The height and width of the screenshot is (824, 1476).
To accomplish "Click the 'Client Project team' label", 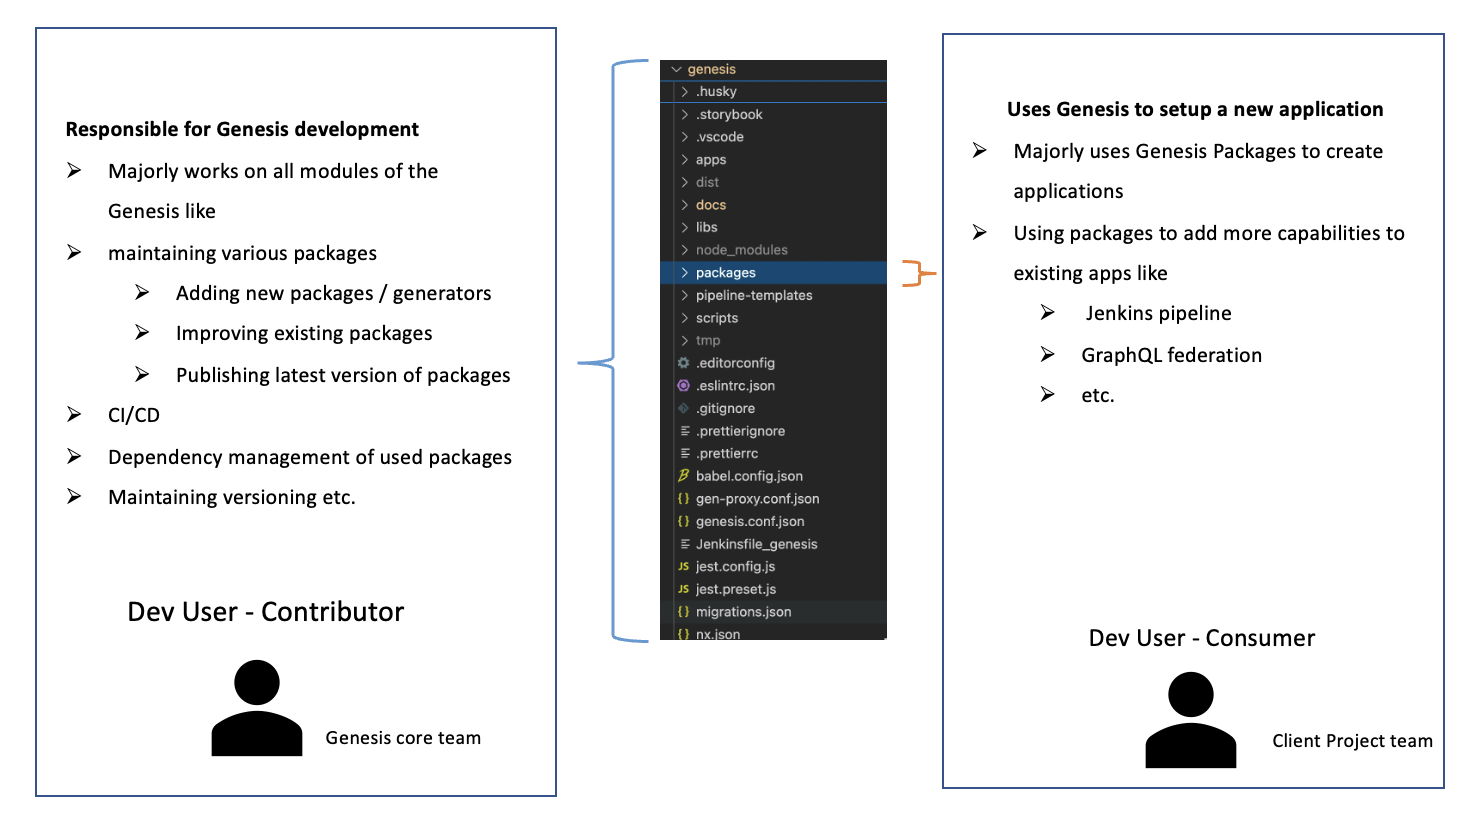I will click(1352, 741).
